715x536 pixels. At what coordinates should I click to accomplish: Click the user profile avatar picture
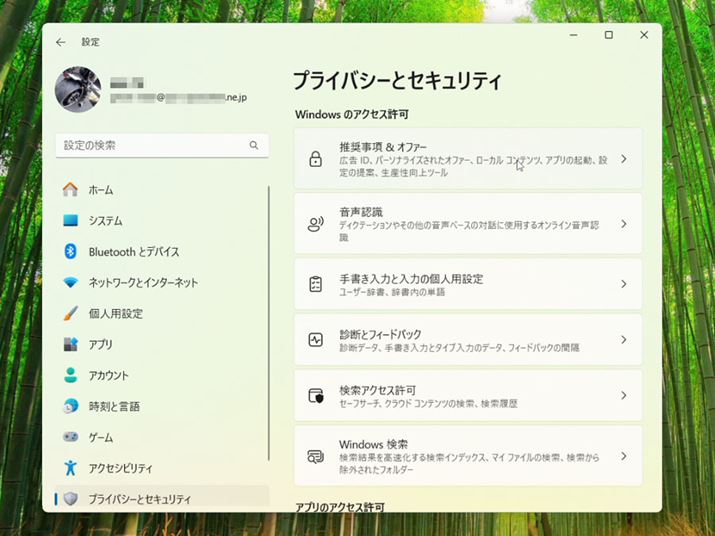pyautogui.click(x=78, y=91)
